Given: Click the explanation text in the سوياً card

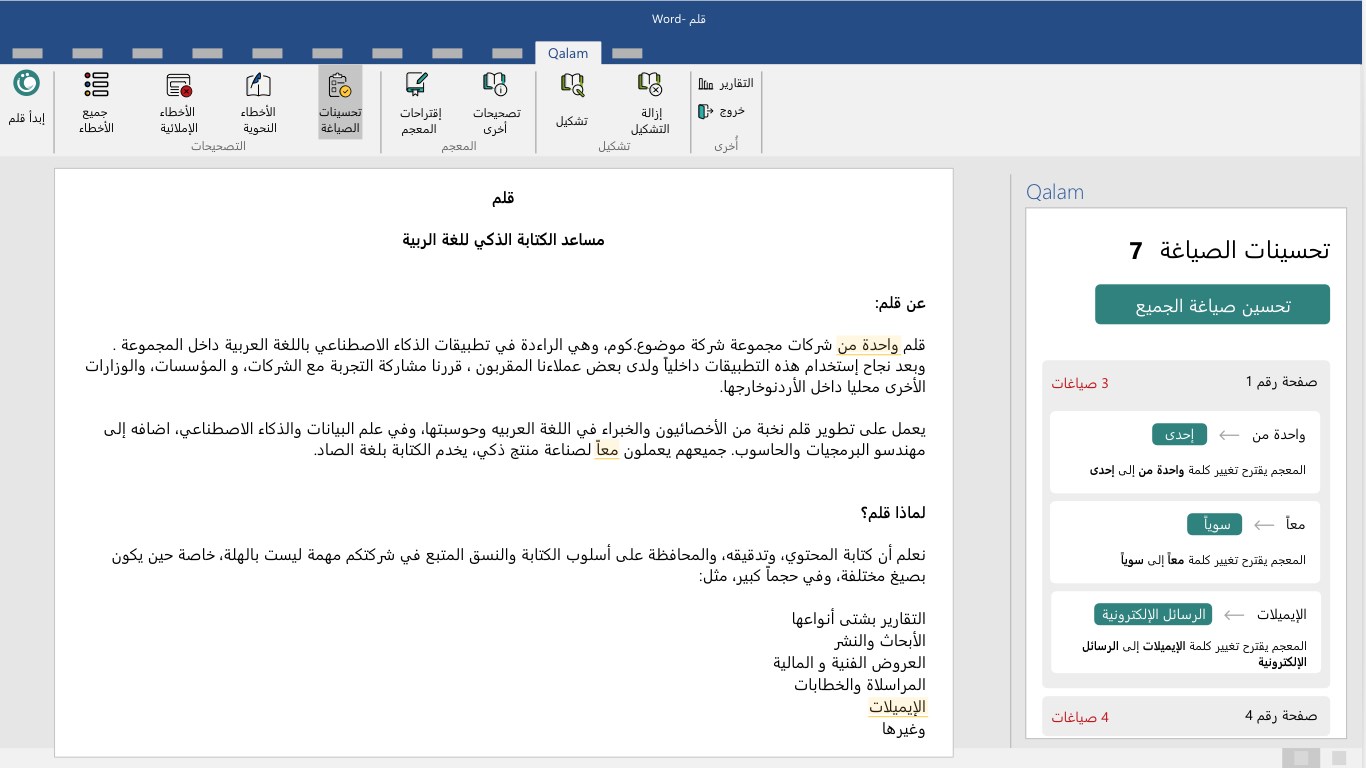Looking at the screenshot, I should pos(1213,560).
